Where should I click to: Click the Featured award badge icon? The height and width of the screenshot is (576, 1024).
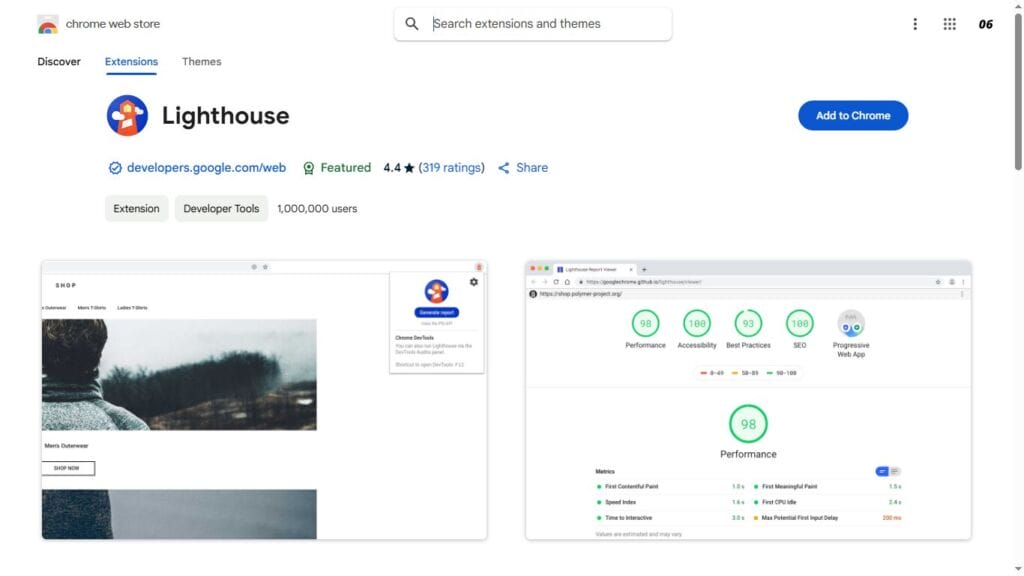pos(308,168)
